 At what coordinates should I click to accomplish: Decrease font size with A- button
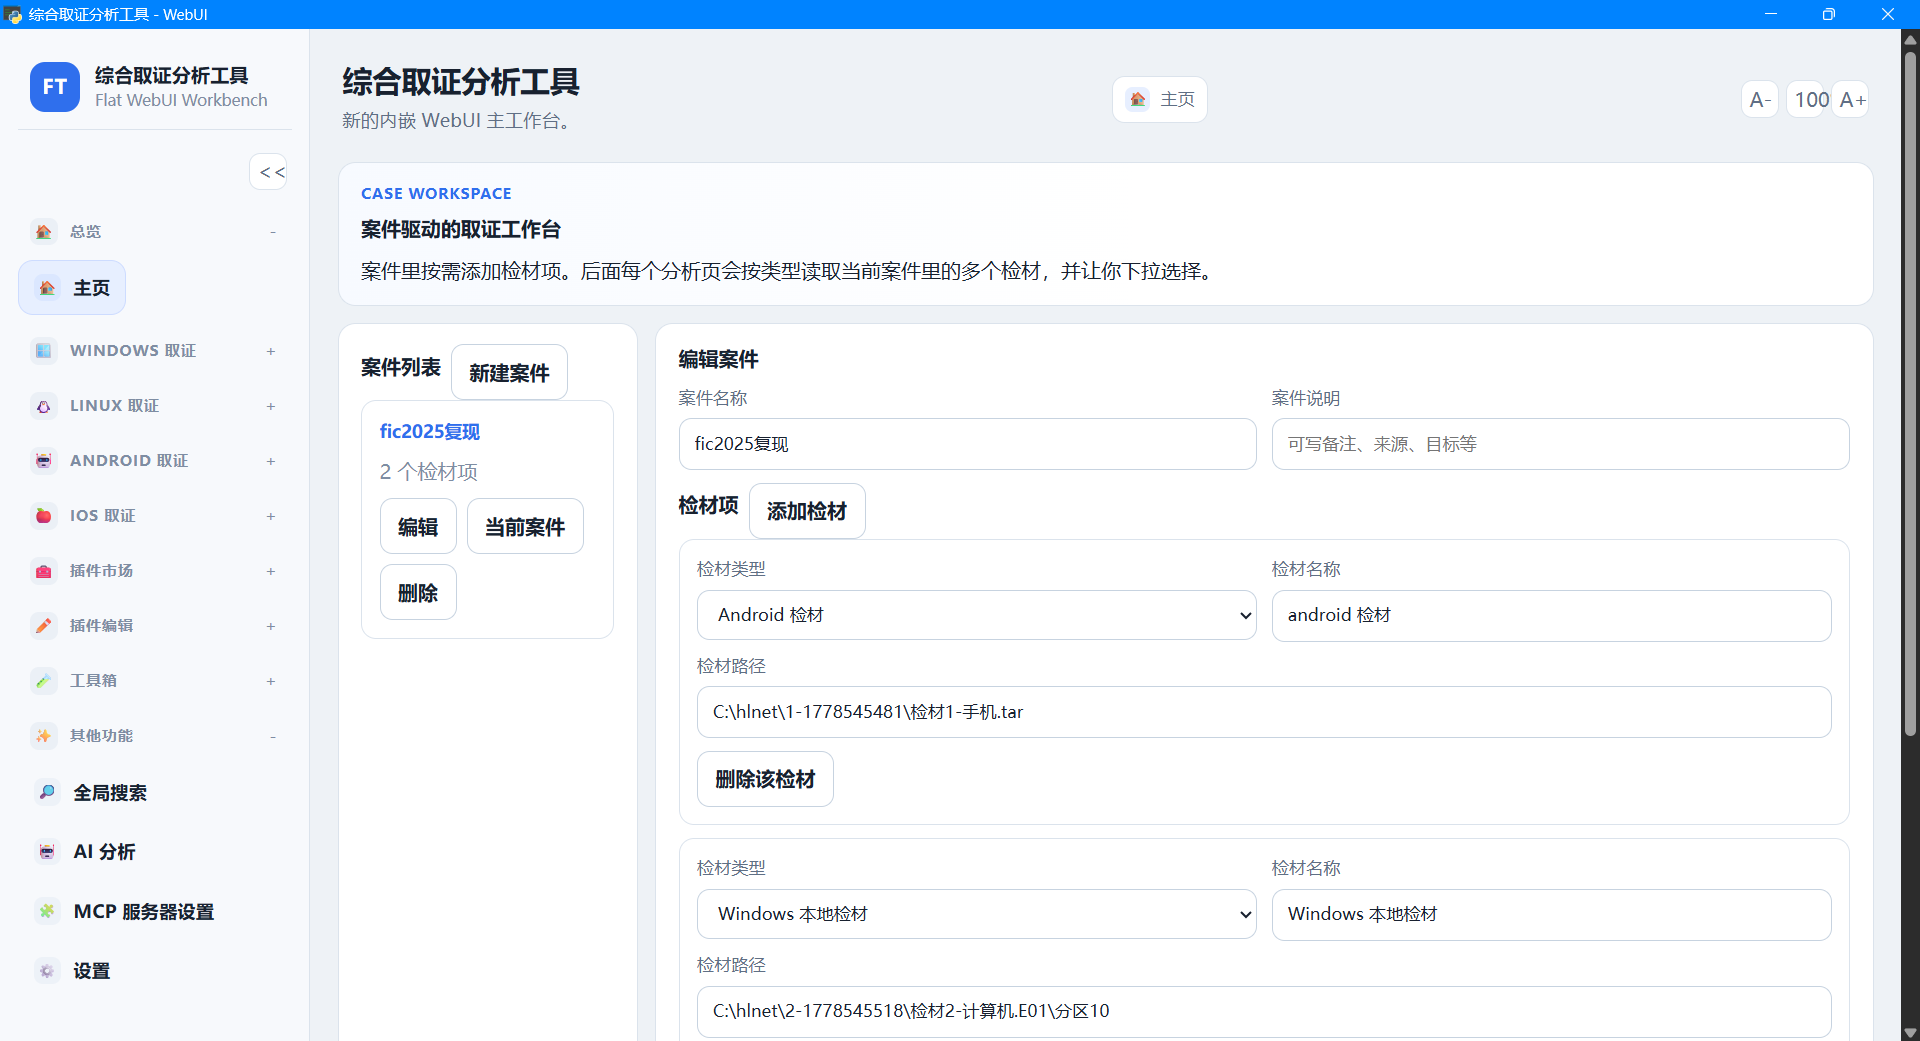(1760, 99)
